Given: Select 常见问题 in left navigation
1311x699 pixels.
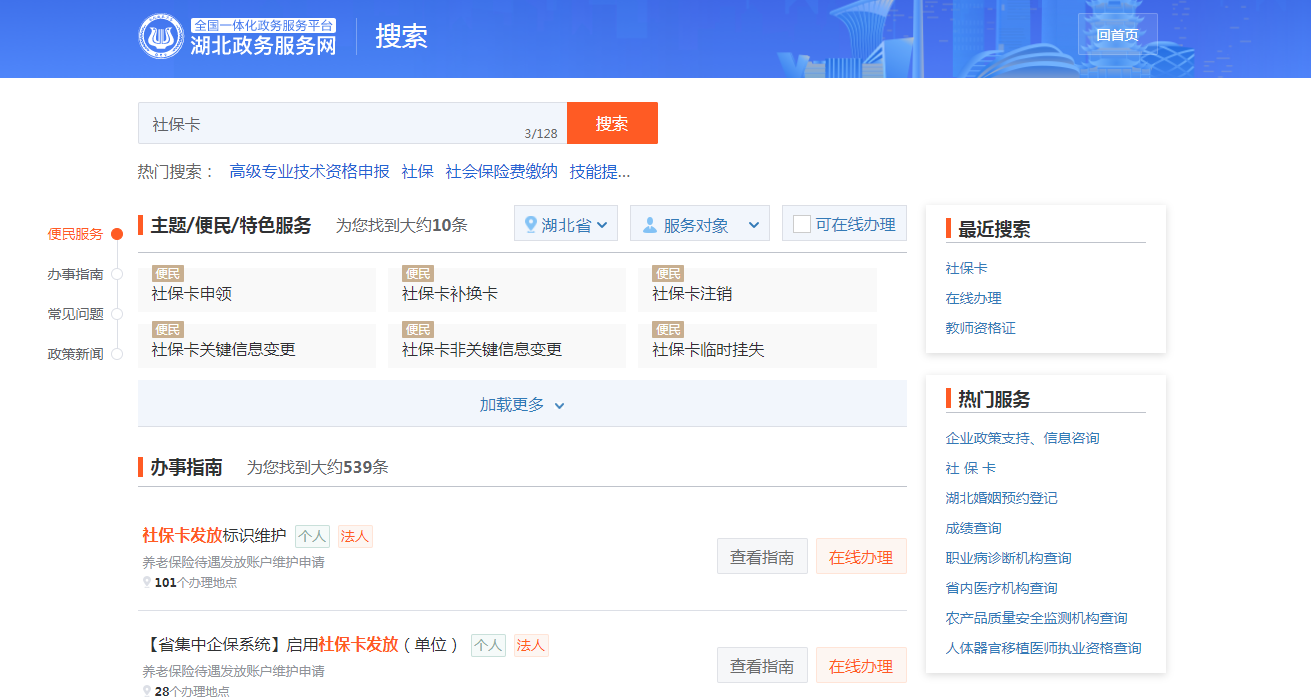Looking at the screenshot, I should [75, 314].
